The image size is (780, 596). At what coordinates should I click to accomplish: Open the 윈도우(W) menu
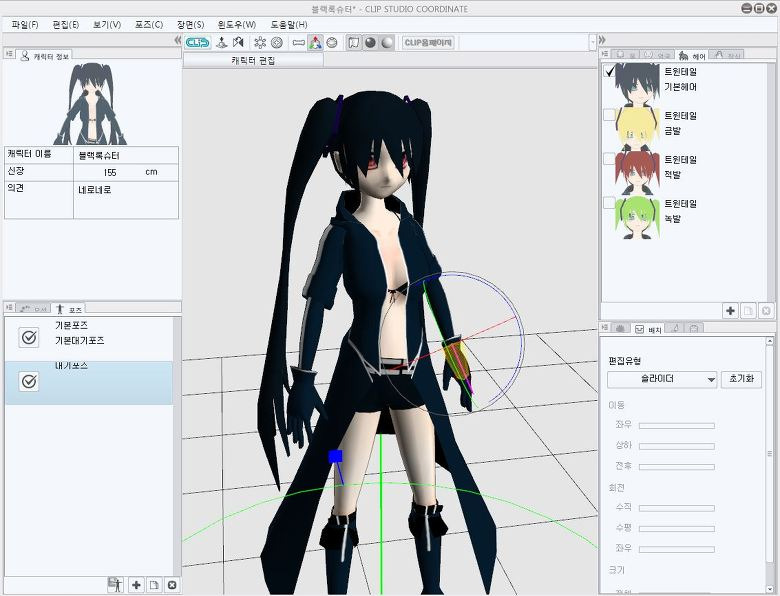pyautogui.click(x=237, y=24)
